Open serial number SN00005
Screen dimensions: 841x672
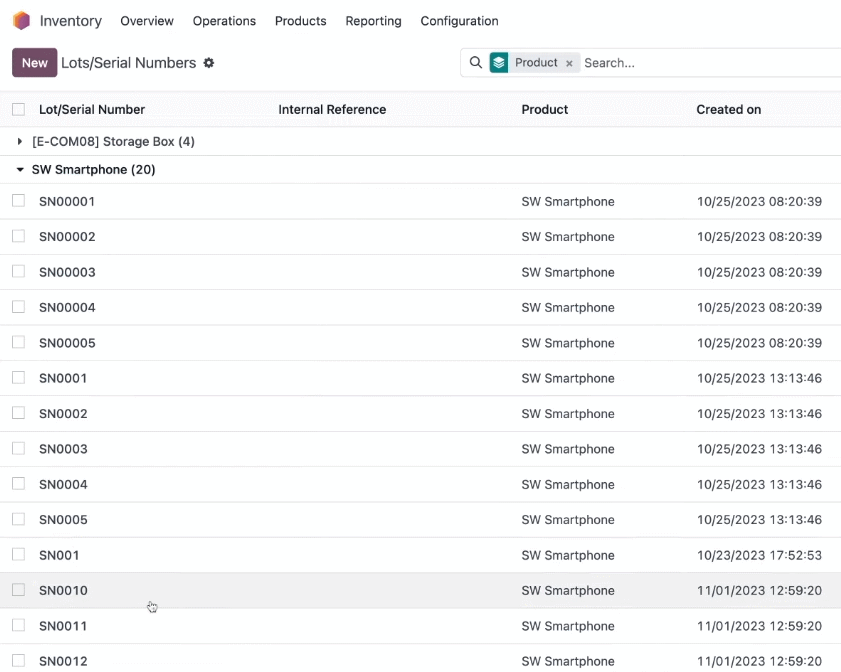click(x=67, y=343)
